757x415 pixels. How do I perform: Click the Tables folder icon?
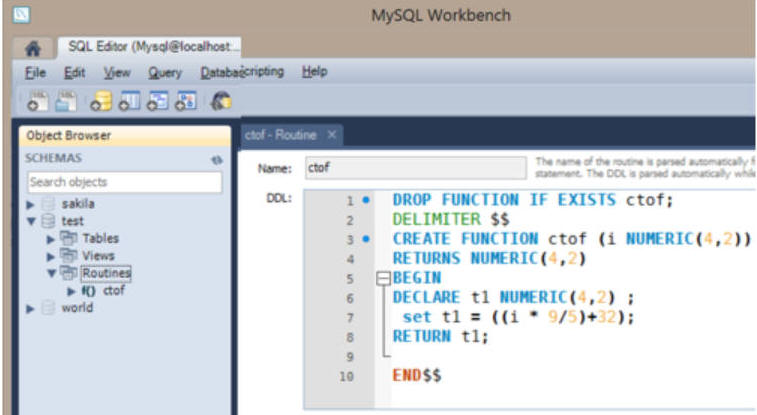click(68, 238)
